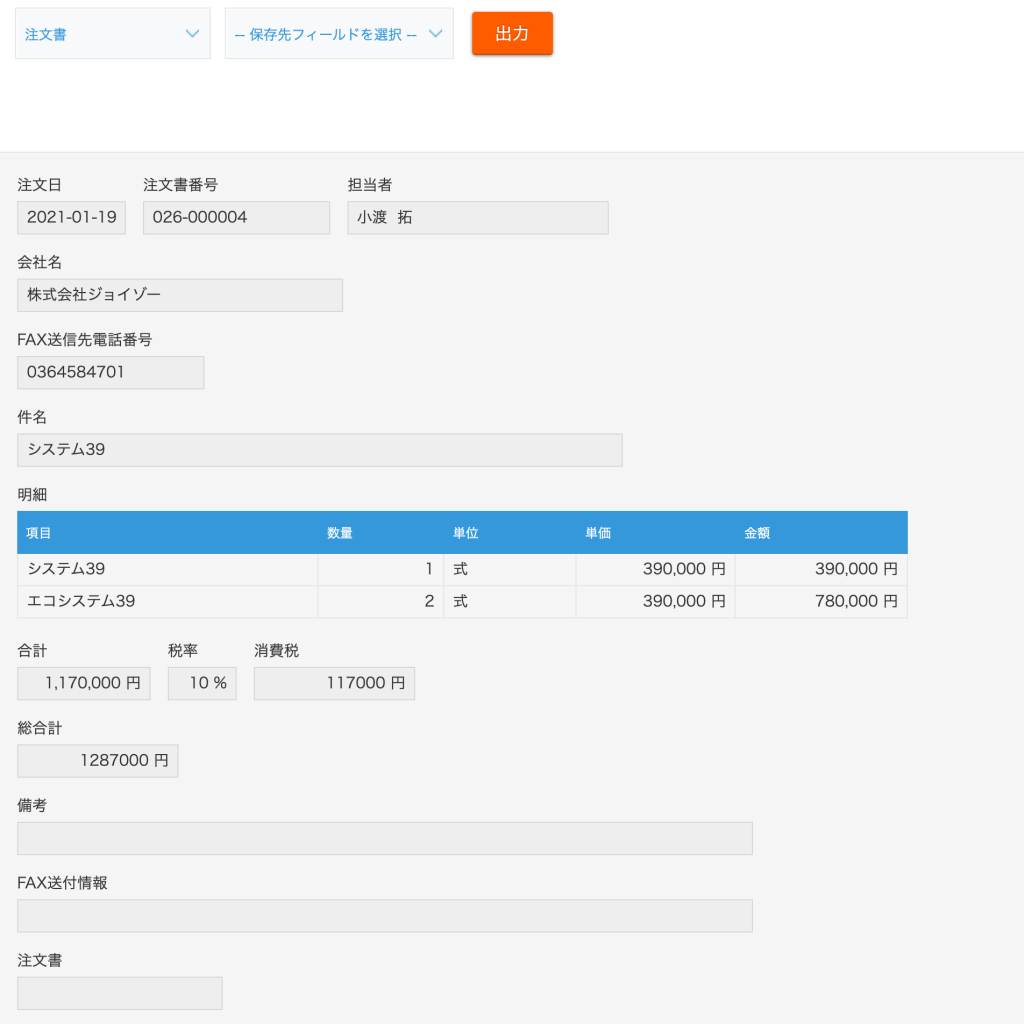
Task: Open the 注文書 template dropdown
Action: click(x=112, y=34)
